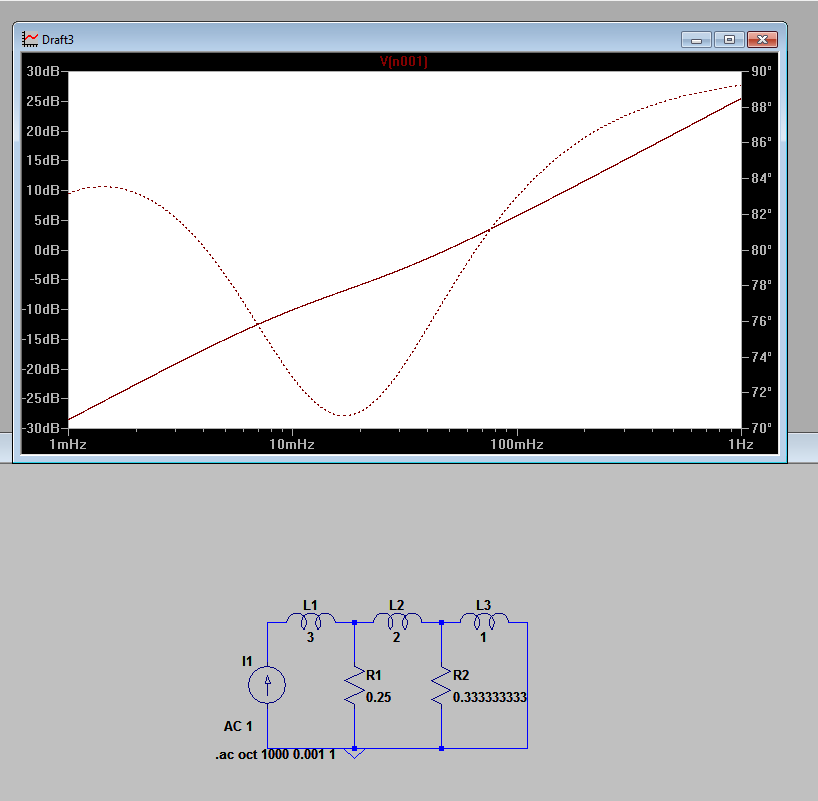Select the L1 inductor symbol
This screenshot has height=801, width=818.
(x=310, y=620)
